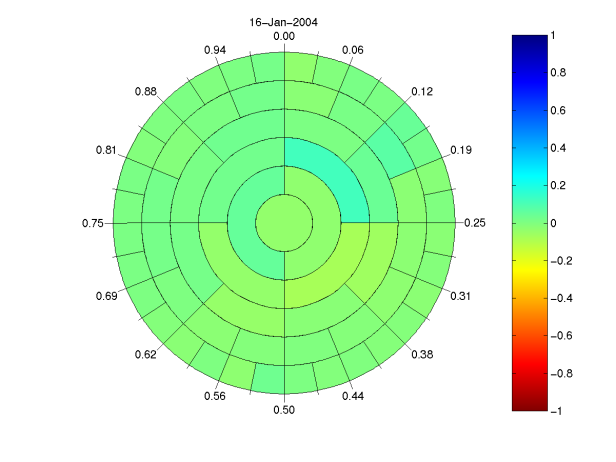Select the 0.69 angle label
This screenshot has height=462, width=616.
pyautogui.click(x=107, y=296)
